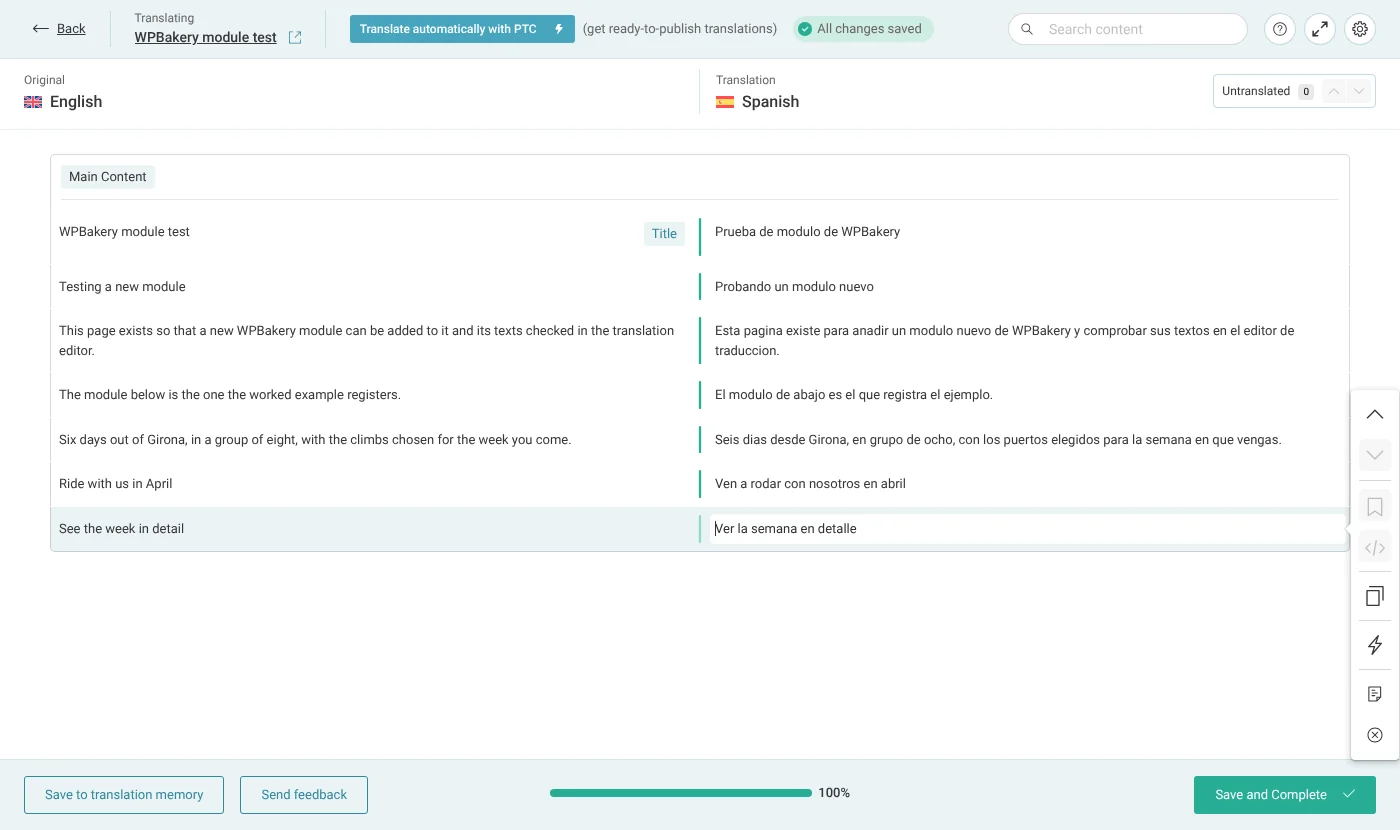Screen dimensions: 1400x830
Task: Click the 100% translation progress bar
Action: coord(681,793)
